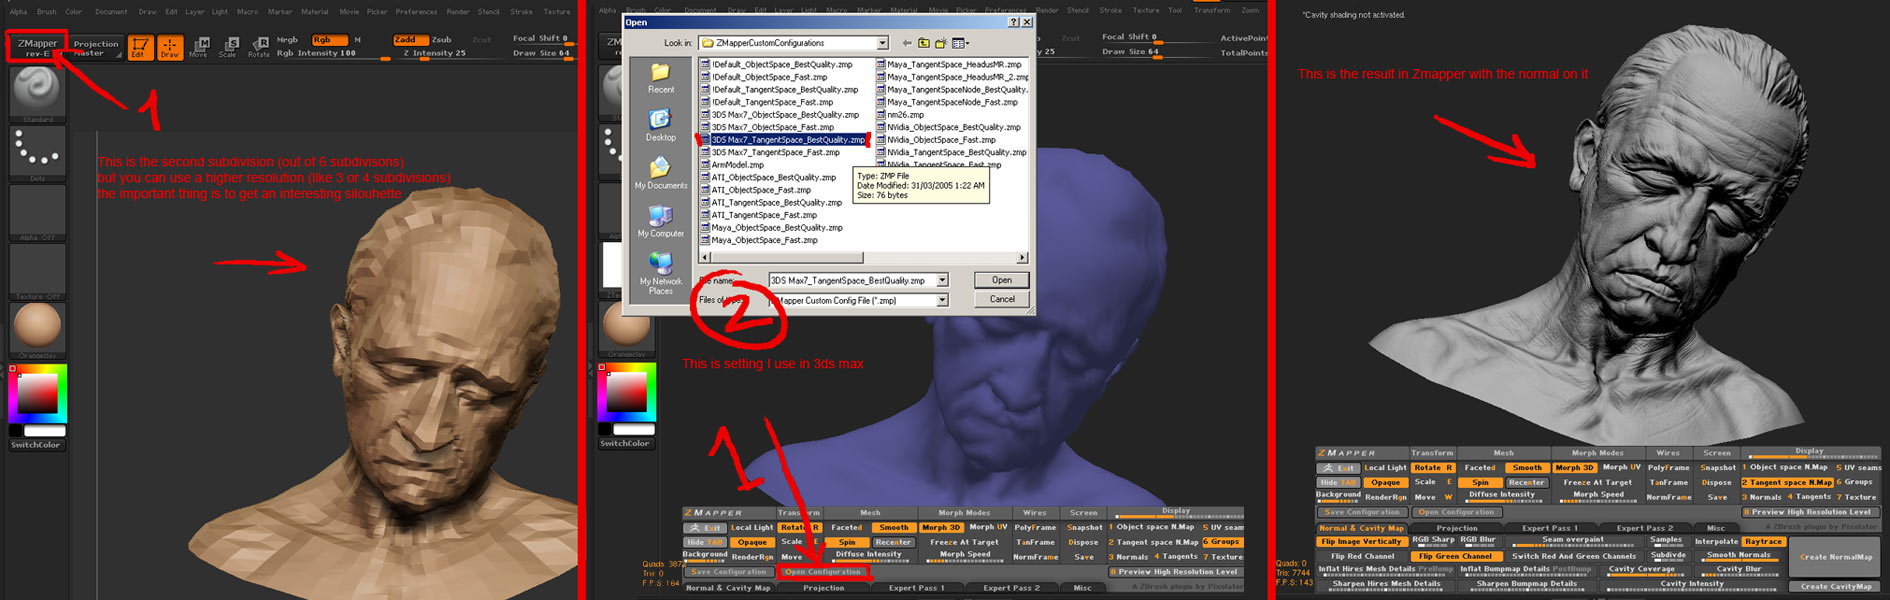The height and width of the screenshot is (600, 1890).
Task: Click the Open button in the dialog
Action: (x=1001, y=280)
